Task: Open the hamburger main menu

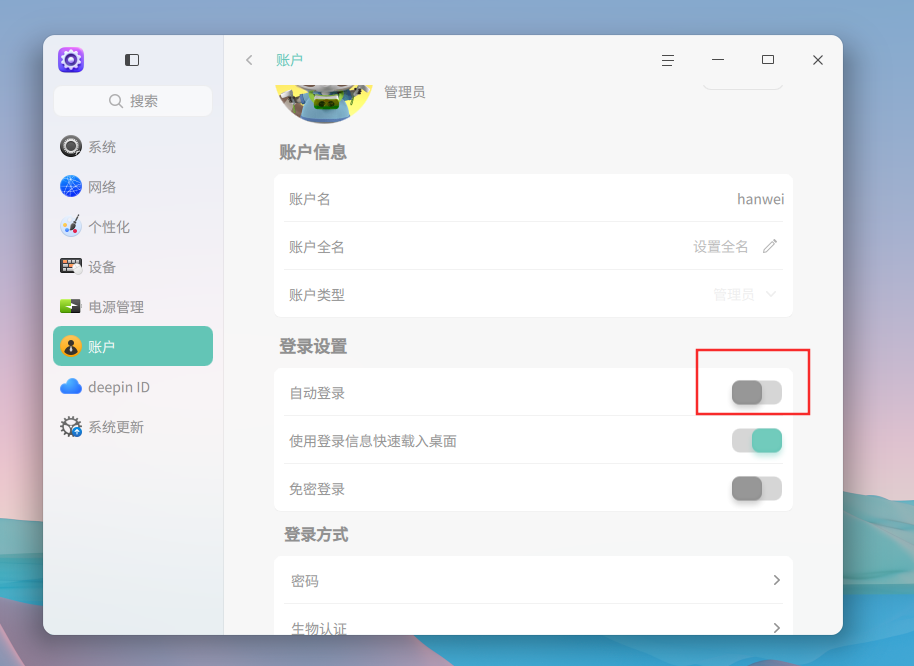Action: [x=668, y=60]
